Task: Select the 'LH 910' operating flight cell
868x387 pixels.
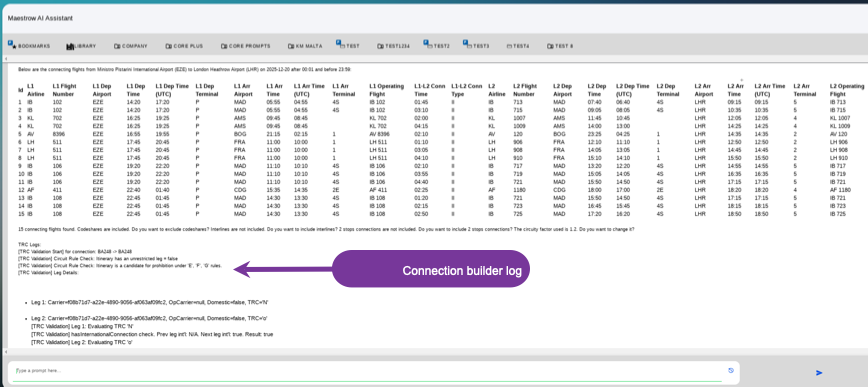Action: coord(838,158)
